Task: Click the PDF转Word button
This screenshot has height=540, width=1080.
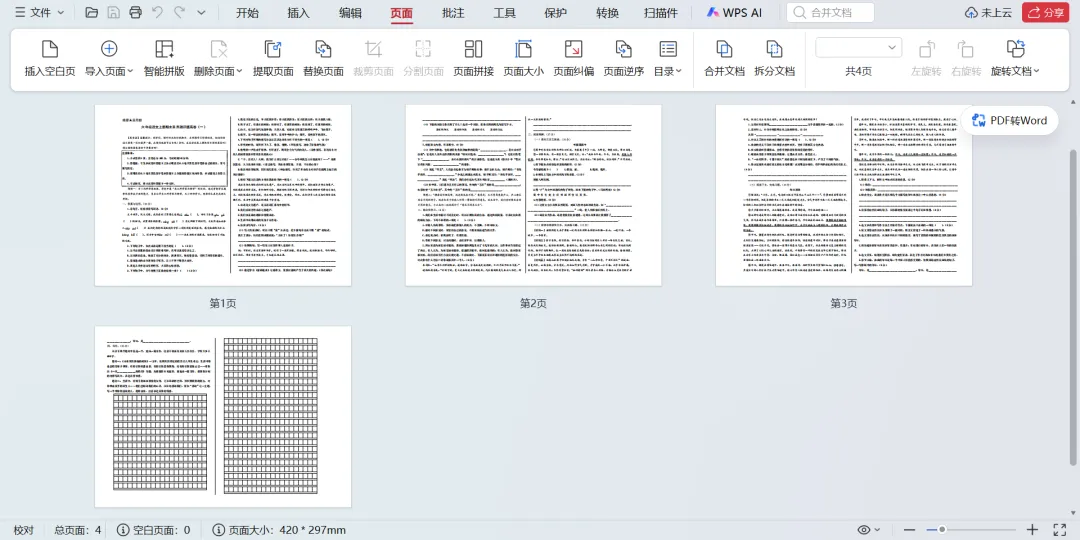Action: 1010,121
